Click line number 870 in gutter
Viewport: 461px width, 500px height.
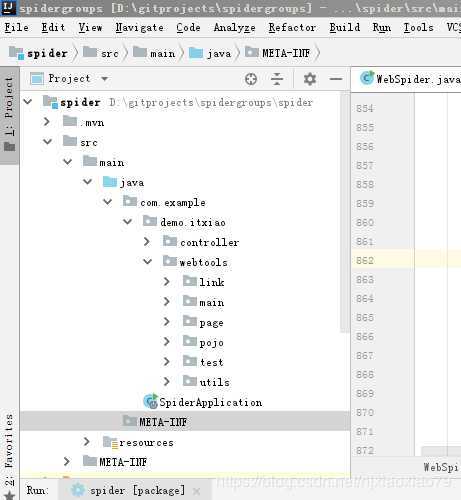365,412
